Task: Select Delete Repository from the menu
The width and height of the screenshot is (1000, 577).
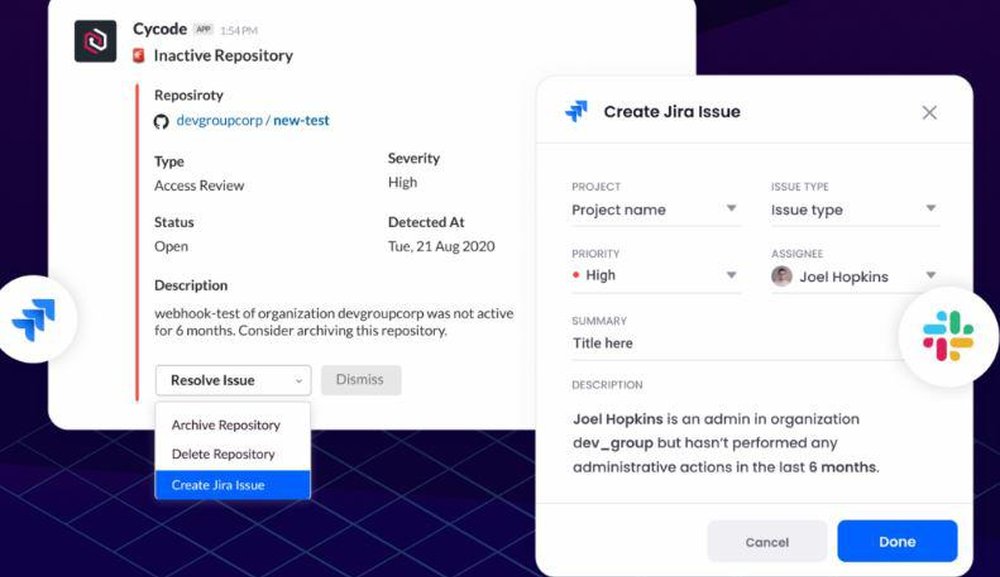Action: pyautogui.click(x=223, y=455)
